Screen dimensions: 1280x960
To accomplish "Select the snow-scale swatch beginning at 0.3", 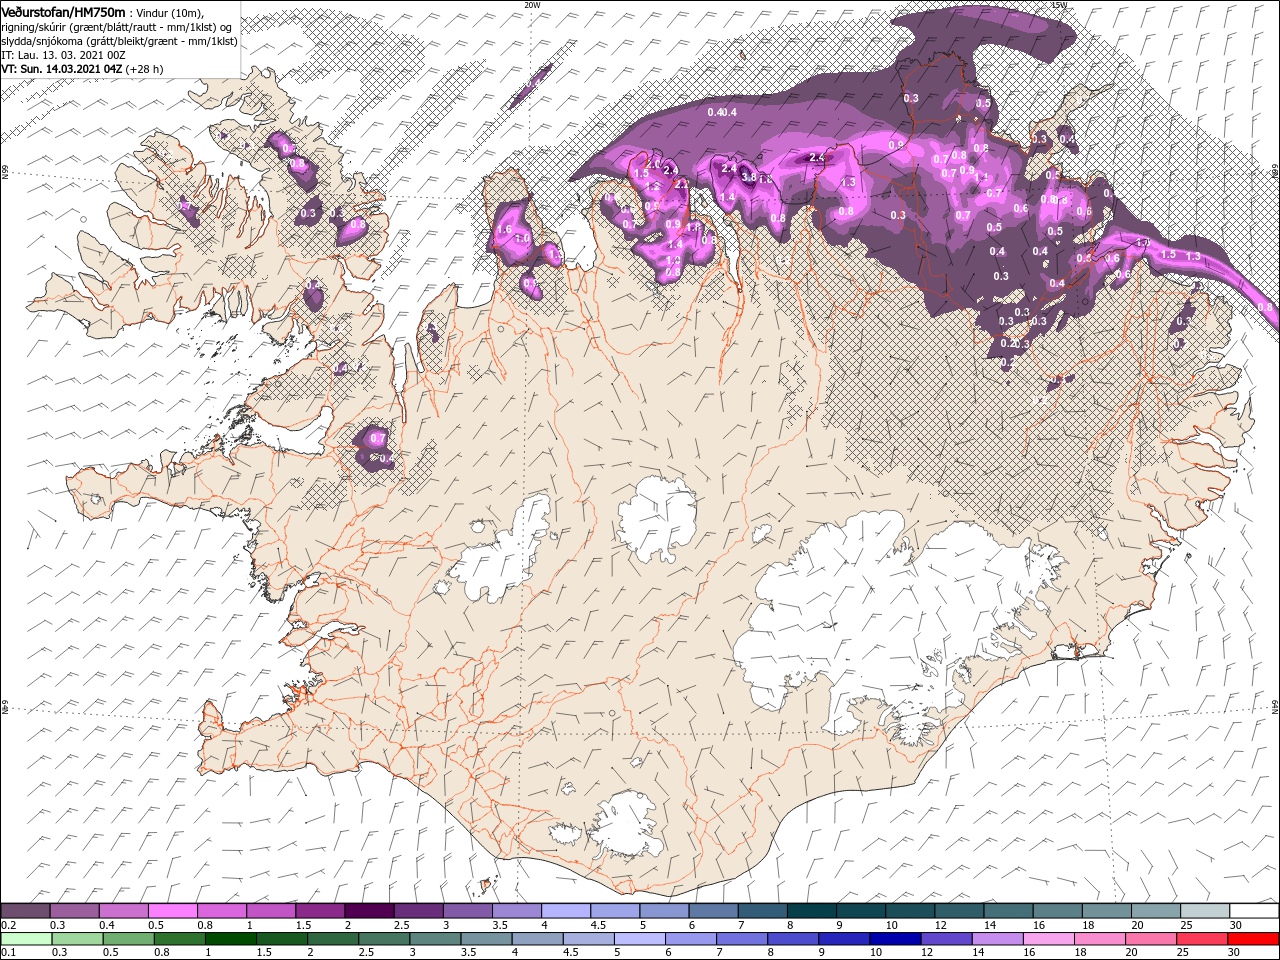I will point(74,911).
